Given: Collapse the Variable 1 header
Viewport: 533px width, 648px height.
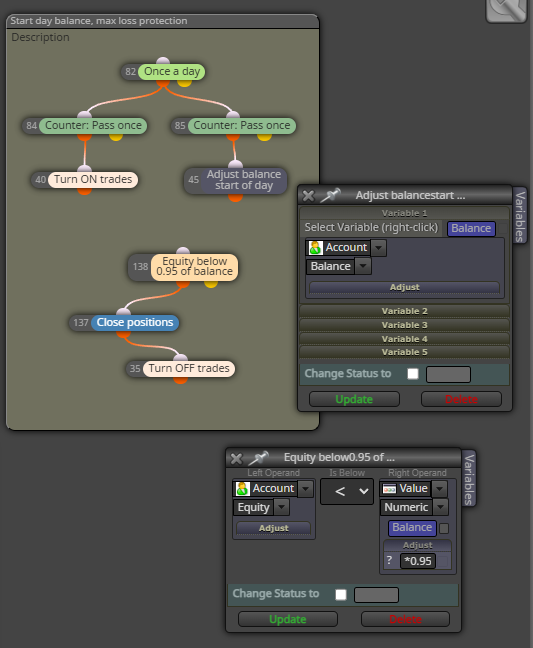Looking at the screenshot, I should [x=404, y=213].
